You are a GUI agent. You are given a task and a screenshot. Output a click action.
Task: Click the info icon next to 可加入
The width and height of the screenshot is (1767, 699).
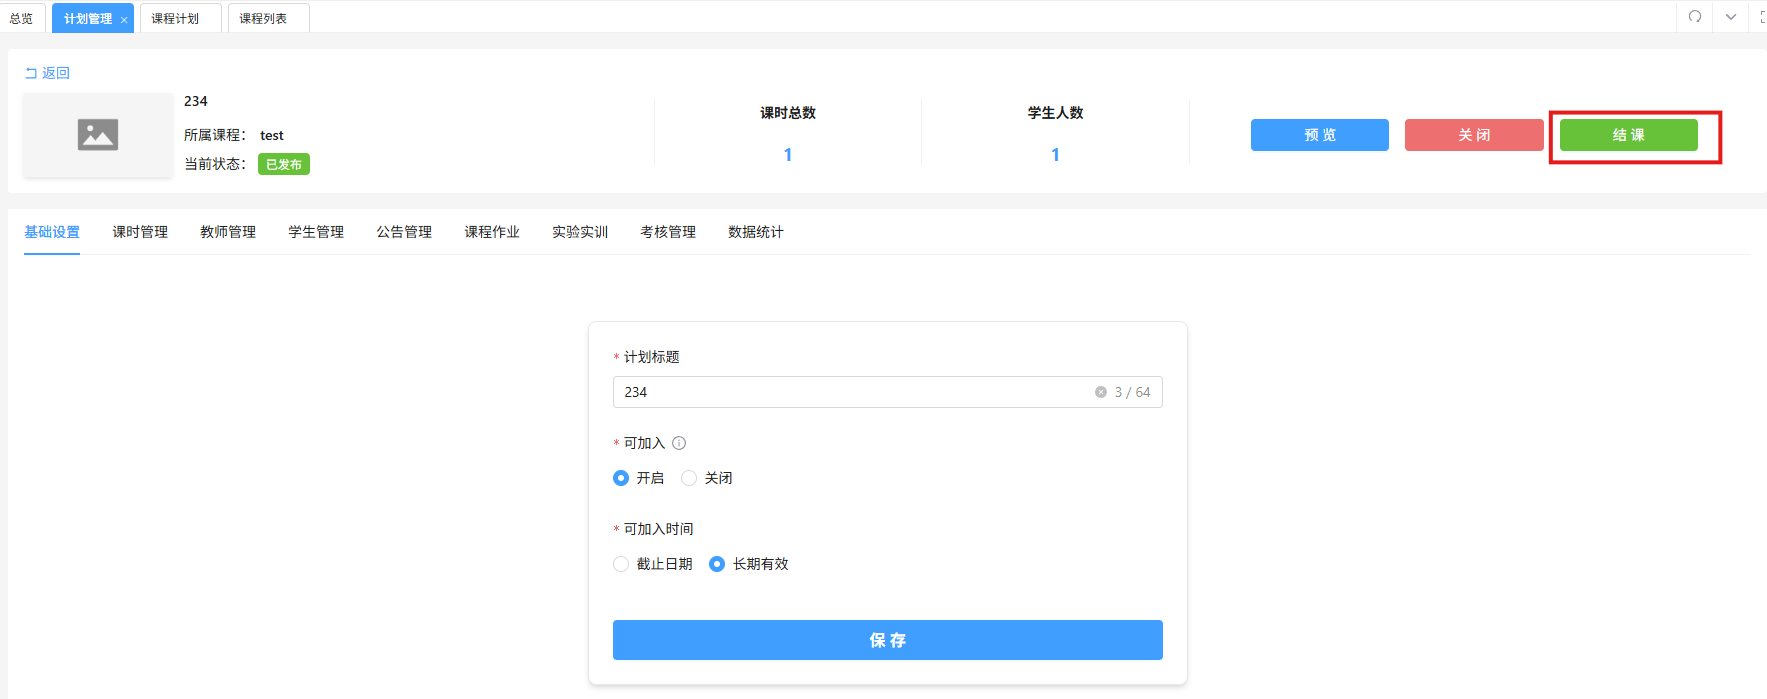click(x=679, y=443)
